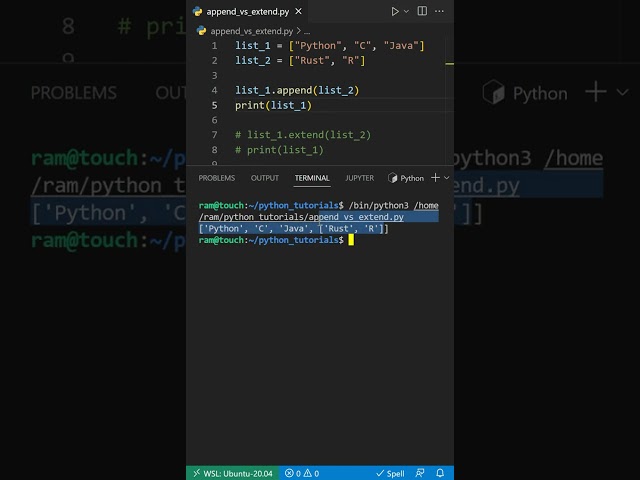Click commented print(list_1) on line 8
The width and height of the screenshot is (640, 480).
click(x=279, y=150)
